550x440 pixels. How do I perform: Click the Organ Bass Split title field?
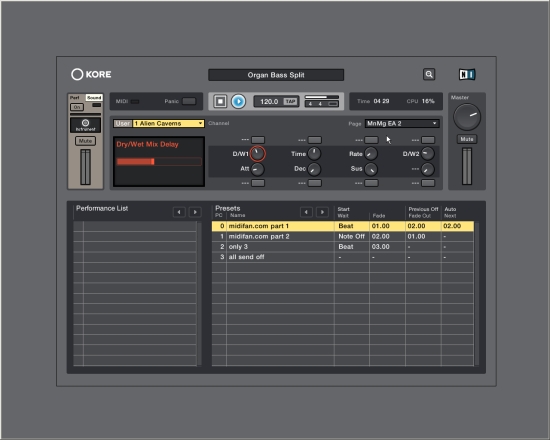coord(276,75)
